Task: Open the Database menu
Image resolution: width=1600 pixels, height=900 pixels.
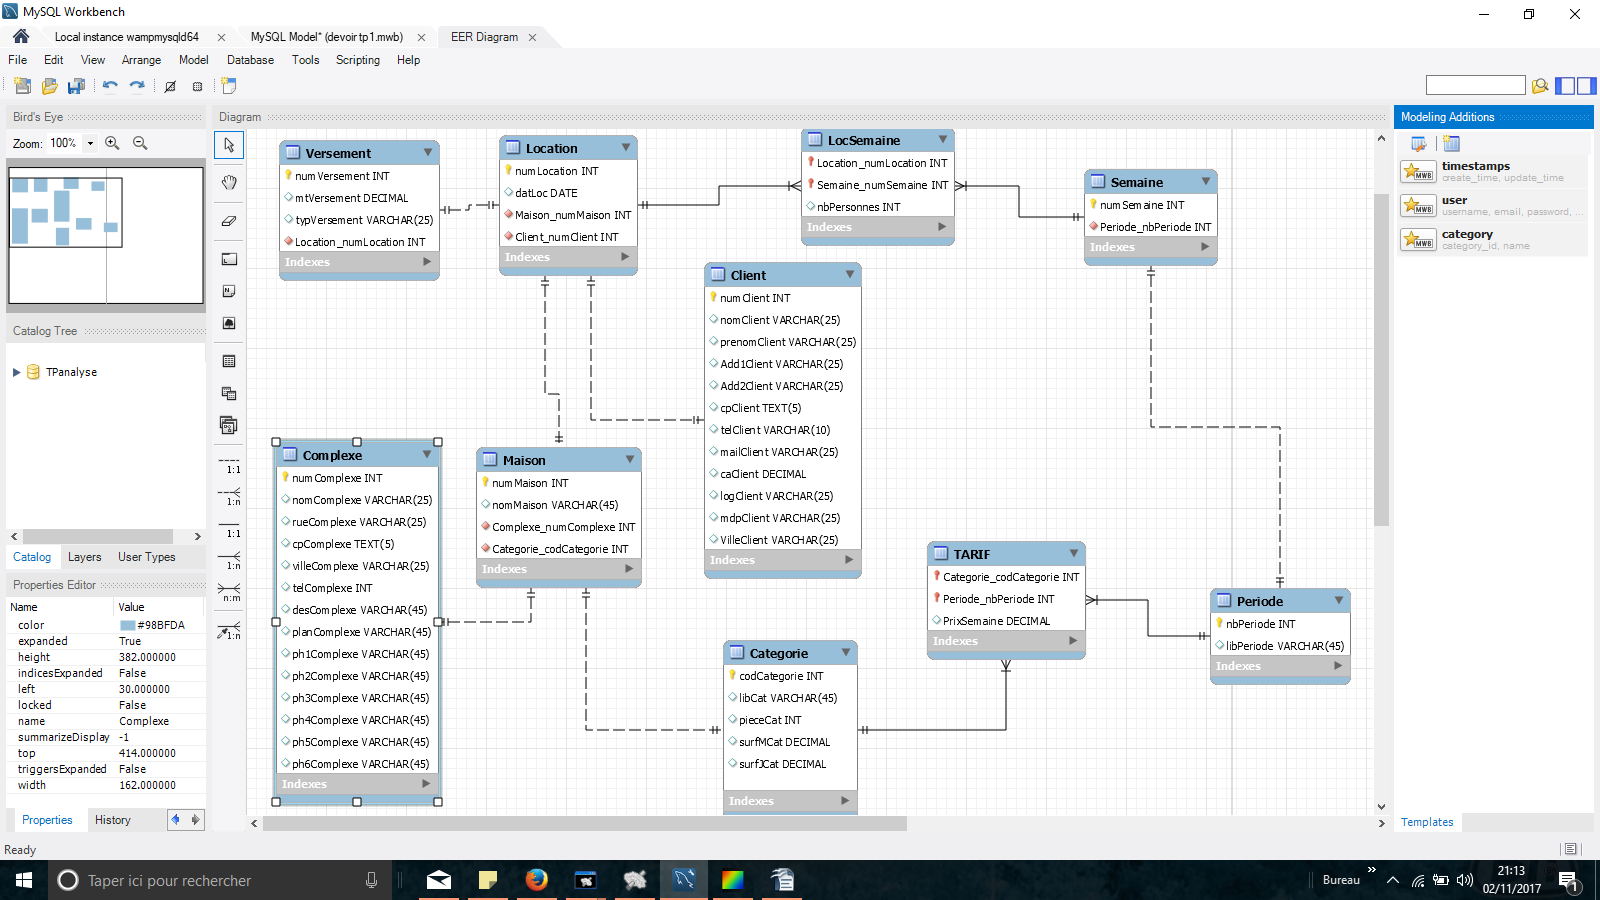Action: point(250,60)
